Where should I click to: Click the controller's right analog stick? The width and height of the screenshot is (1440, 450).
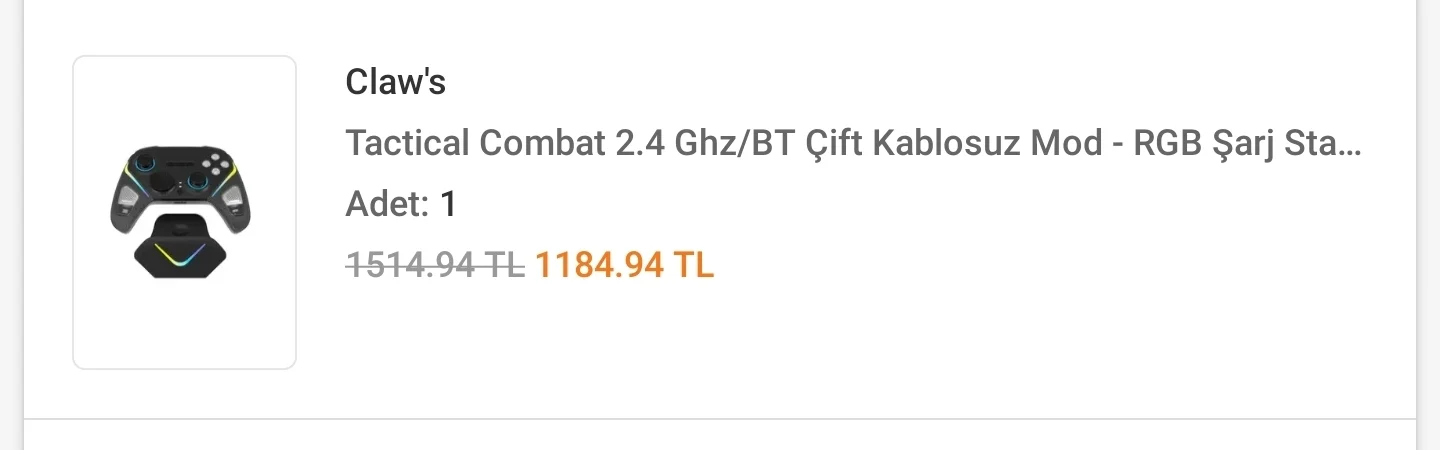point(196,183)
